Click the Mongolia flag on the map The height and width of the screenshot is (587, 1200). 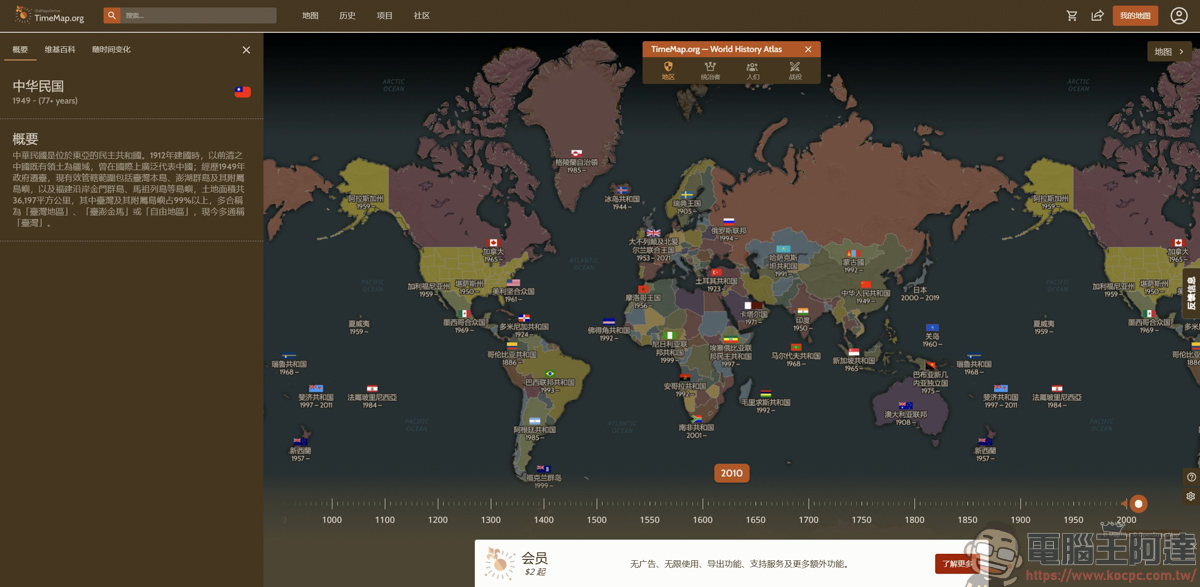pos(853,253)
